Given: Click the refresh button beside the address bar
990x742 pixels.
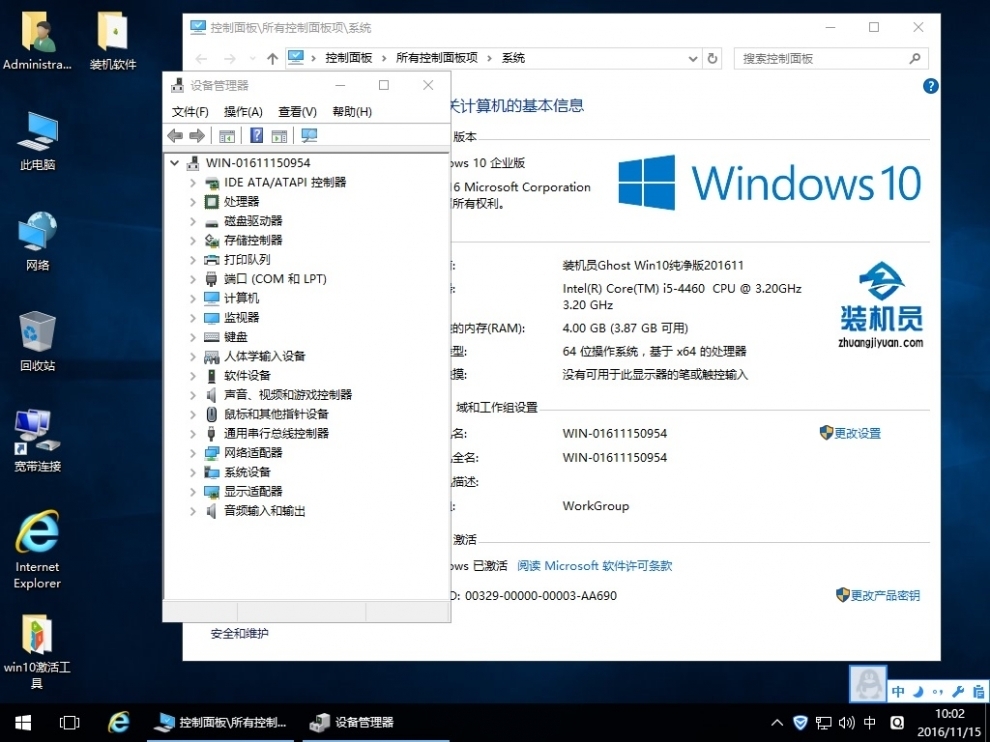Looking at the screenshot, I should (x=712, y=59).
